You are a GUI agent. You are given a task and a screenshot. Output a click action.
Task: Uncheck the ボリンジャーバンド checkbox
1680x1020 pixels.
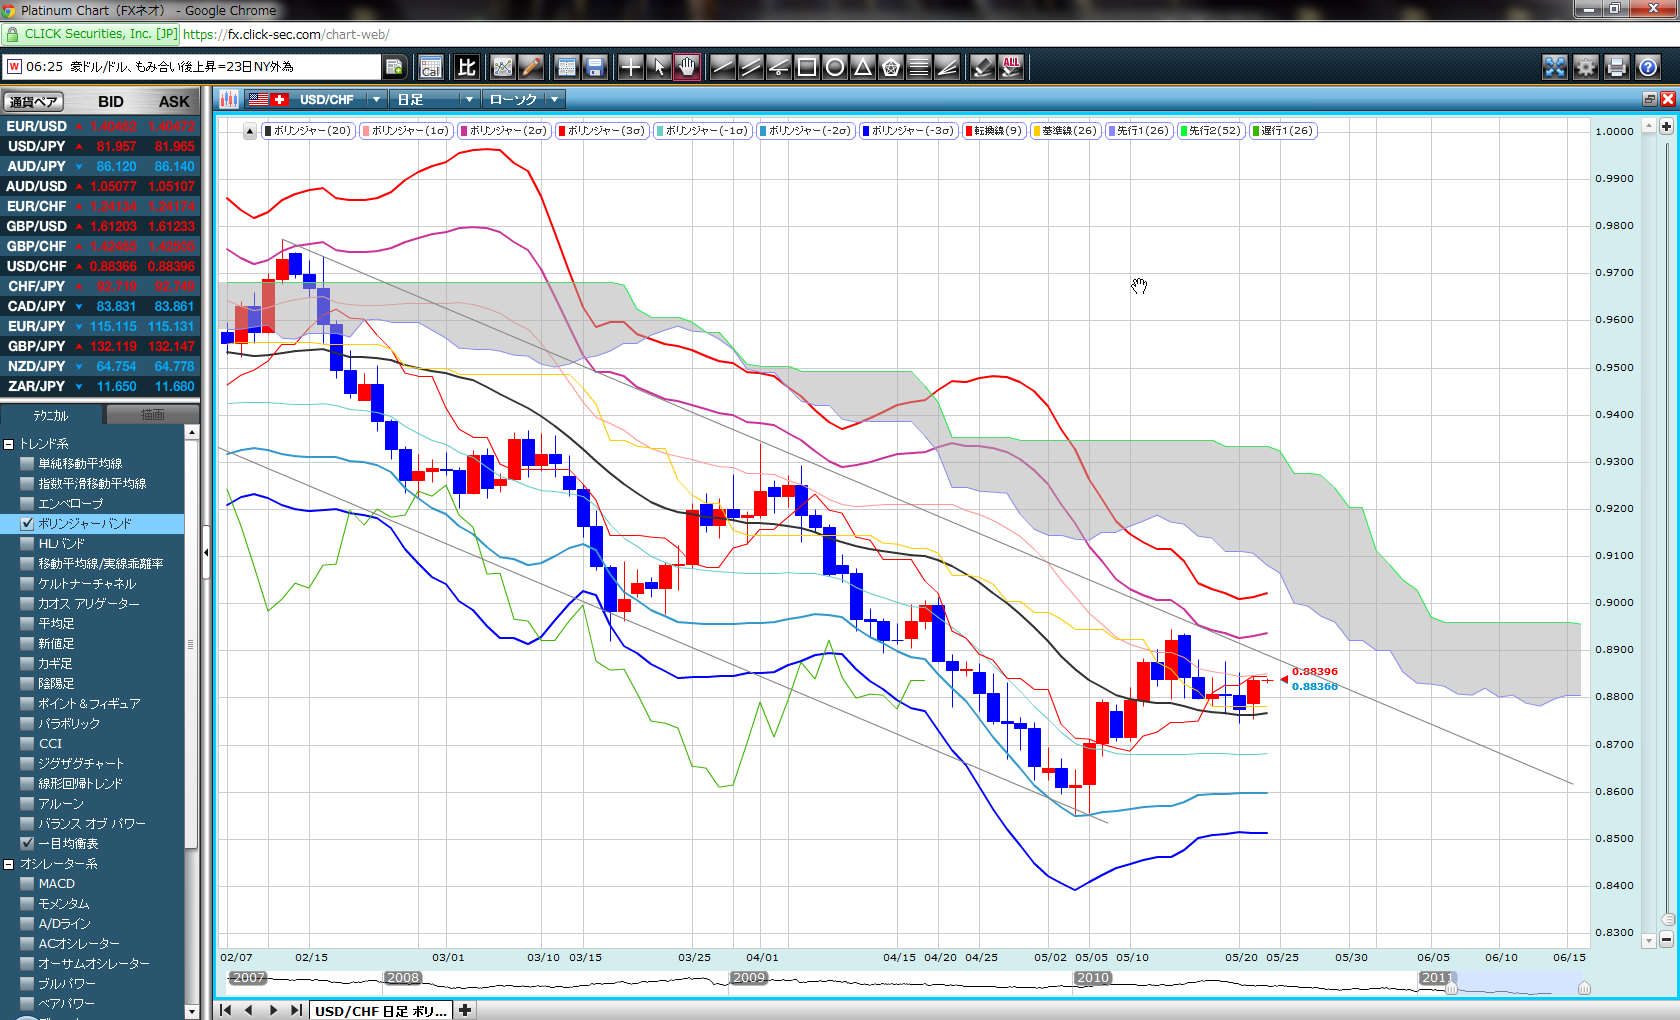(28, 523)
